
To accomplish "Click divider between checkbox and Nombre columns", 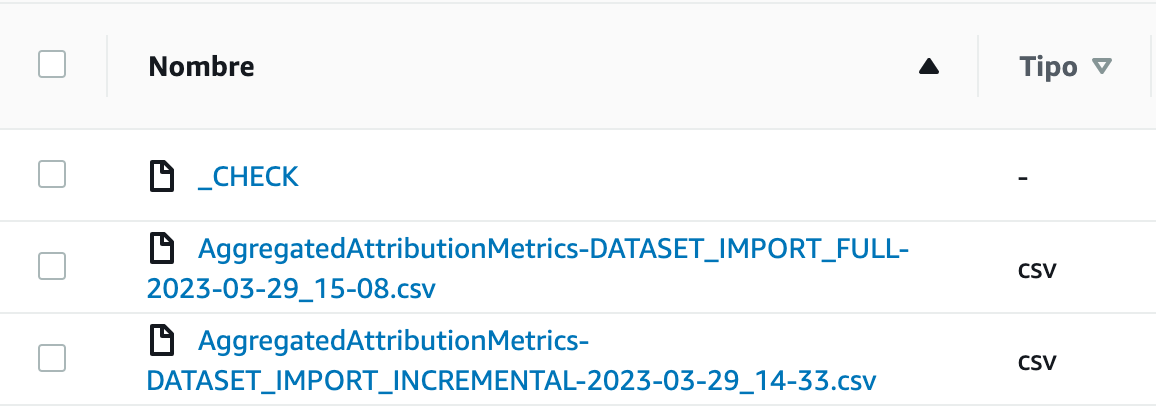I will tap(107, 67).
